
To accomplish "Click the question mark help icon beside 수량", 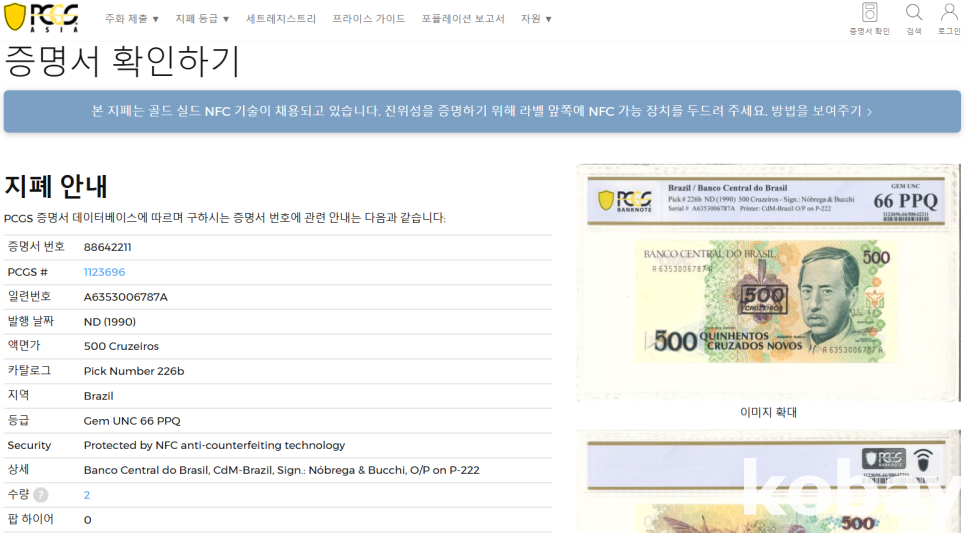I will (41, 495).
